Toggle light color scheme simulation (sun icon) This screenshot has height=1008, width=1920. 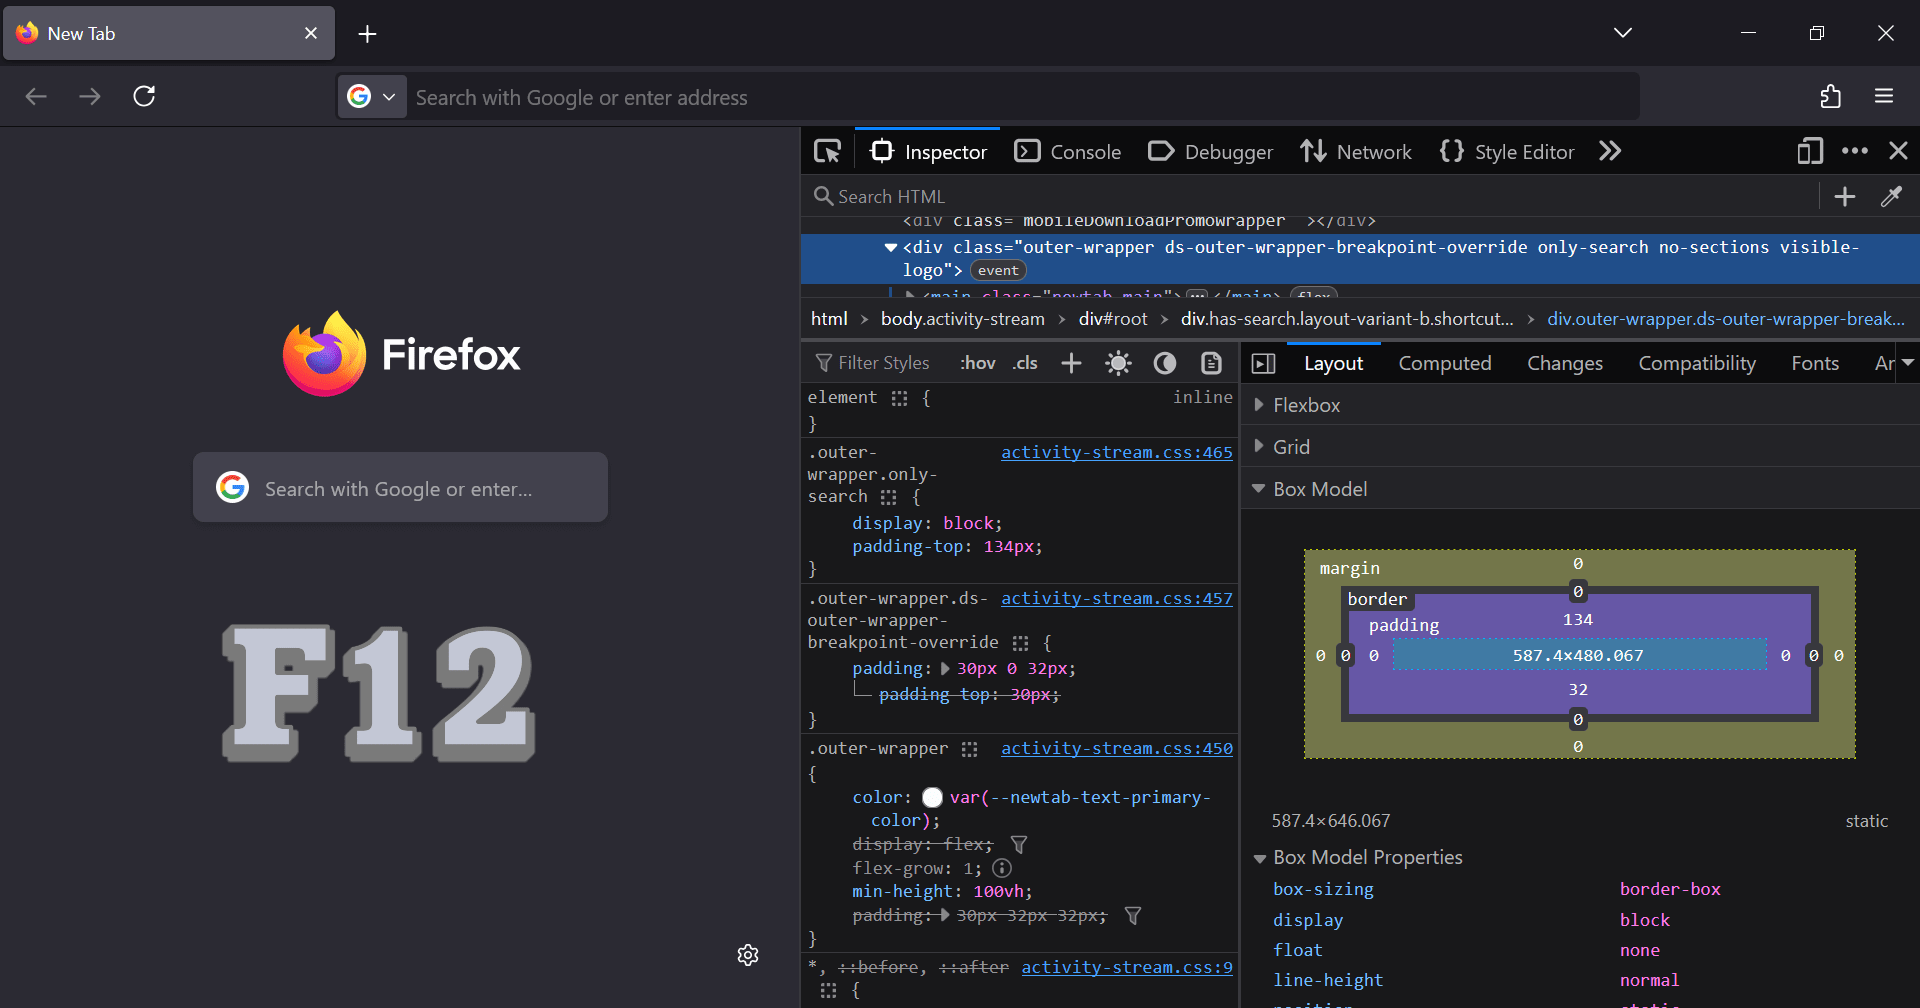[1118, 363]
